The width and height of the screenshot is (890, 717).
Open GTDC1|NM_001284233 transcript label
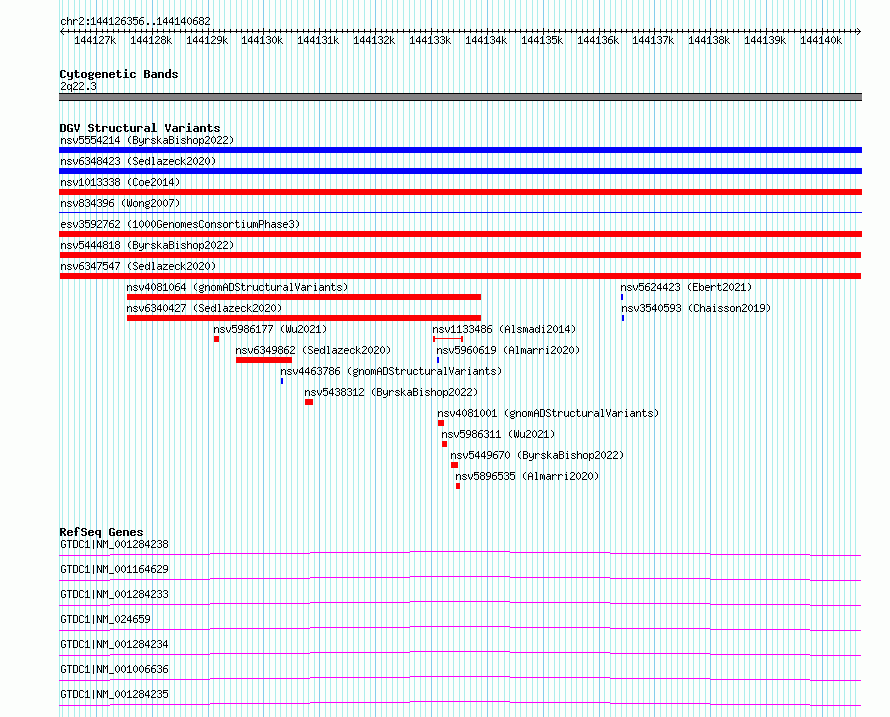pos(114,594)
